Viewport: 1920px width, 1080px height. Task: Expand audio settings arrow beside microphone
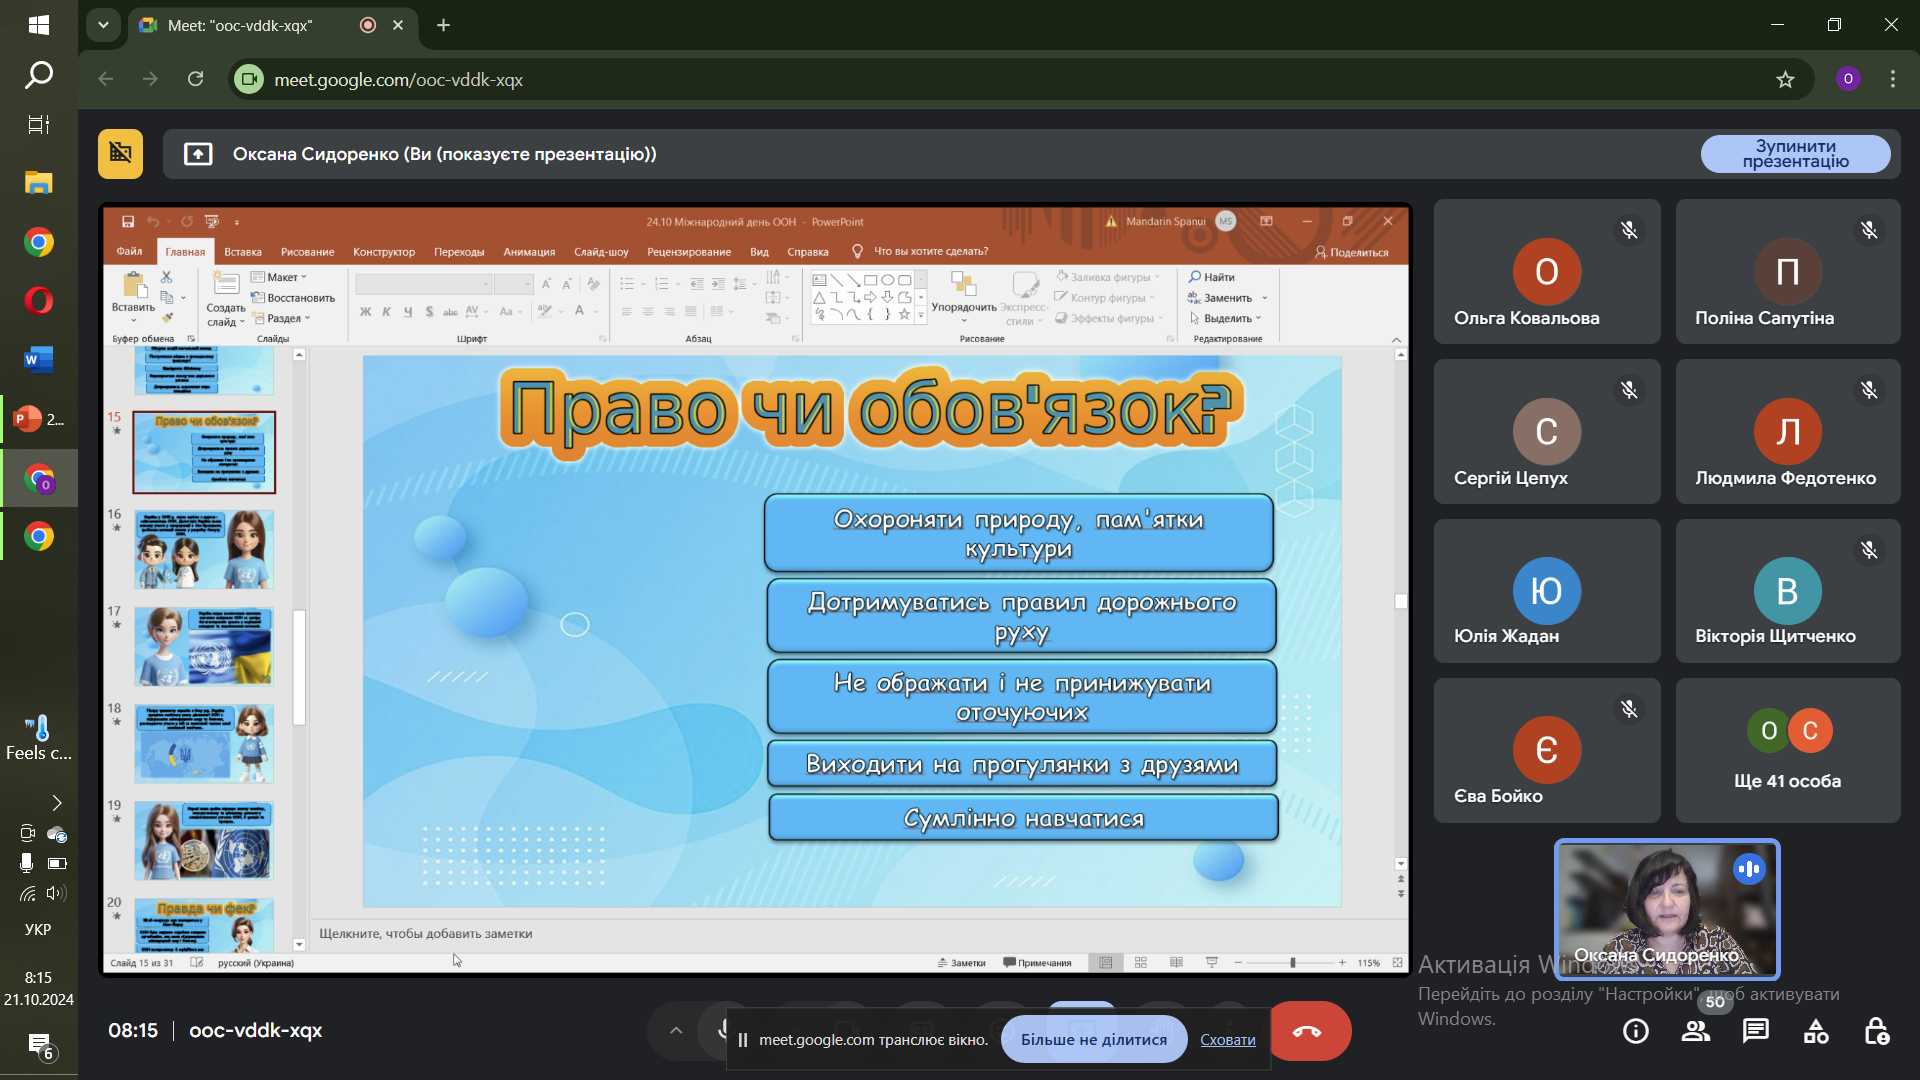(x=676, y=1031)
